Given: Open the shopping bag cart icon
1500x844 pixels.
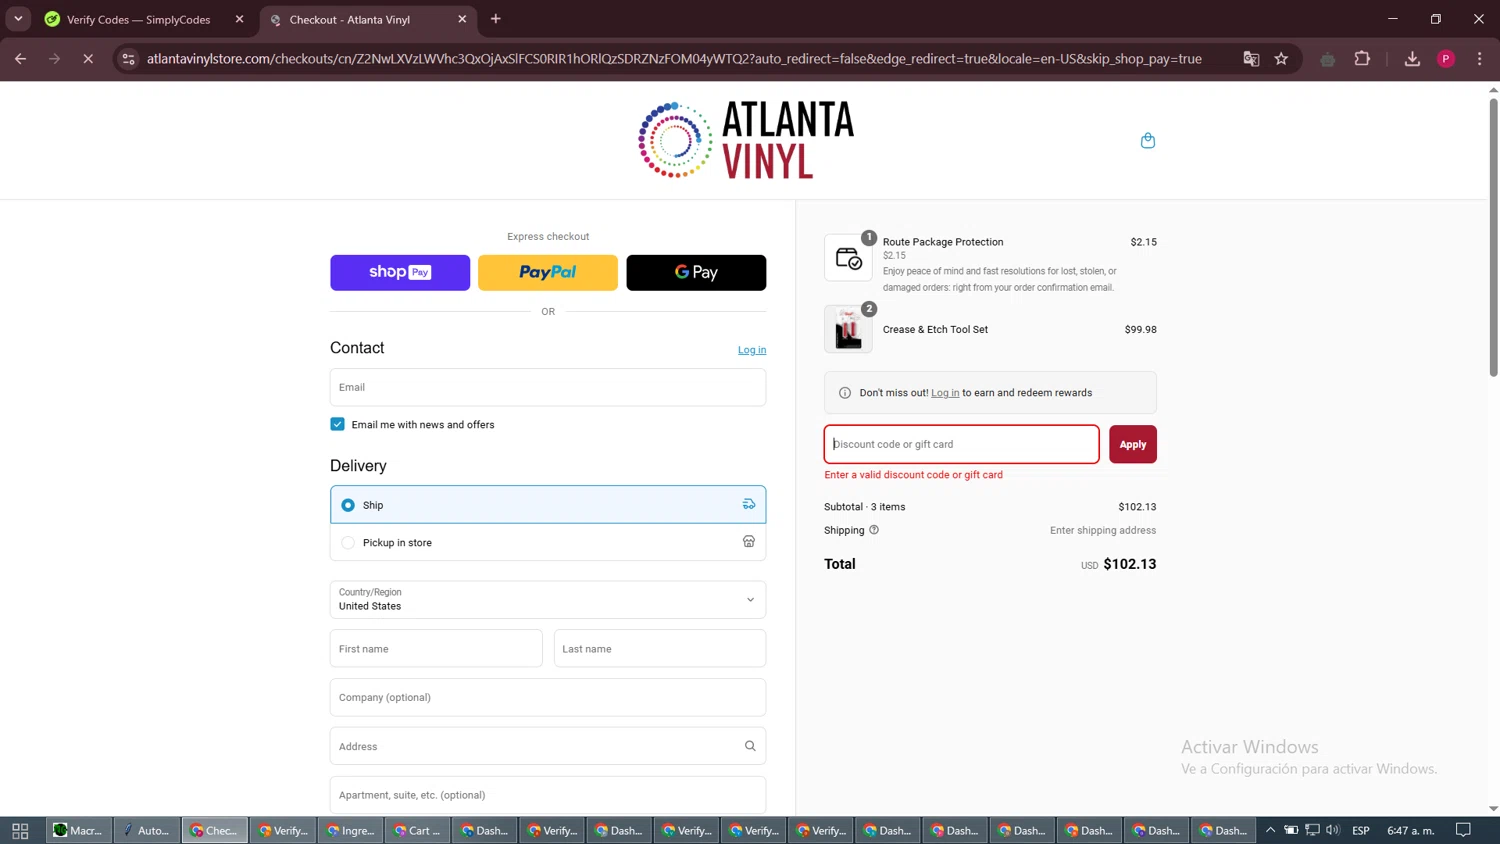Looking at the screenshot, I should 1147,141.
